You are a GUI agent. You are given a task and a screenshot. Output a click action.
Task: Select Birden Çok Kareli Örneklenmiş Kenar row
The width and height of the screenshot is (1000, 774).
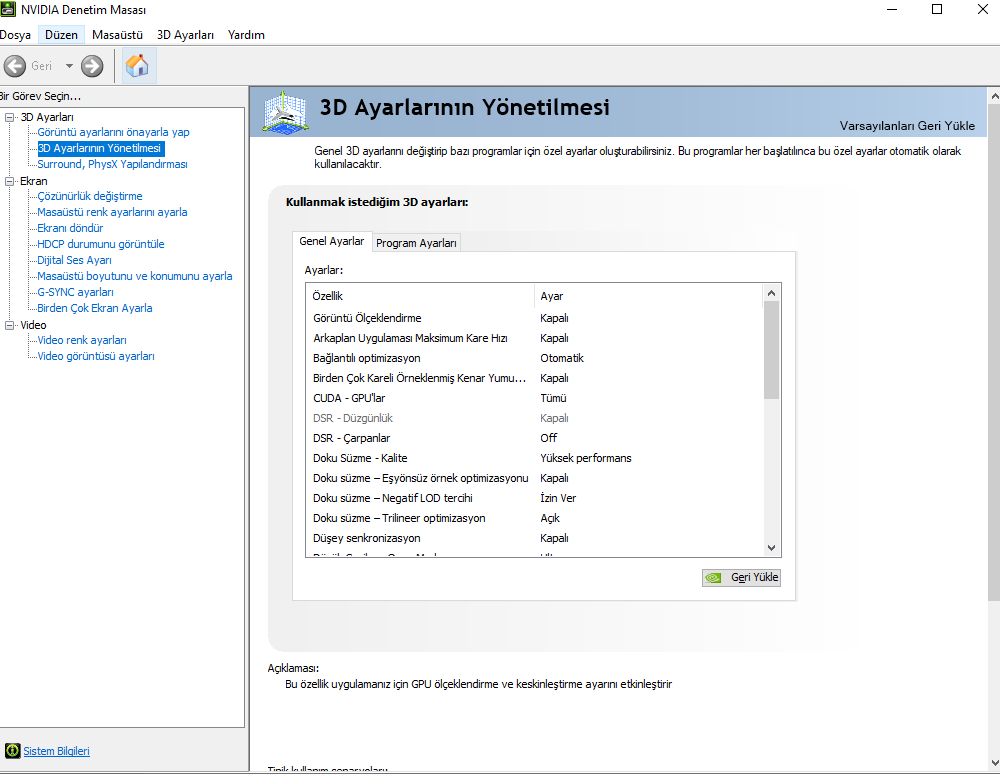(x=534, y=378)
